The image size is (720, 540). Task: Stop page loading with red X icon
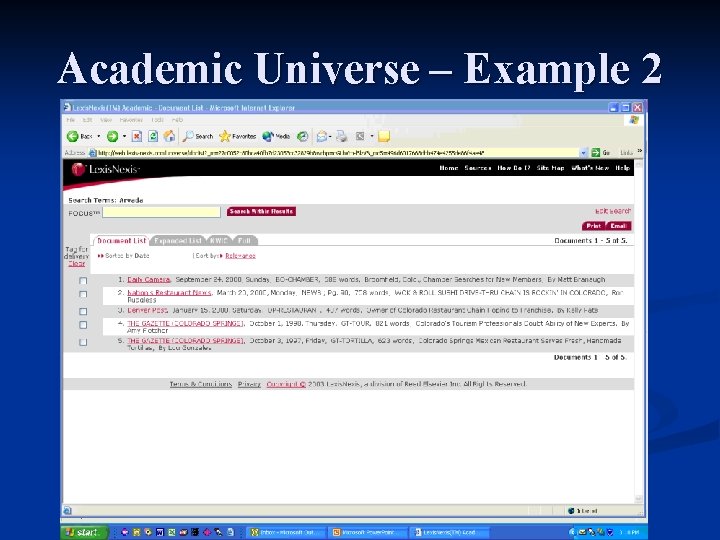pos(137,136)
